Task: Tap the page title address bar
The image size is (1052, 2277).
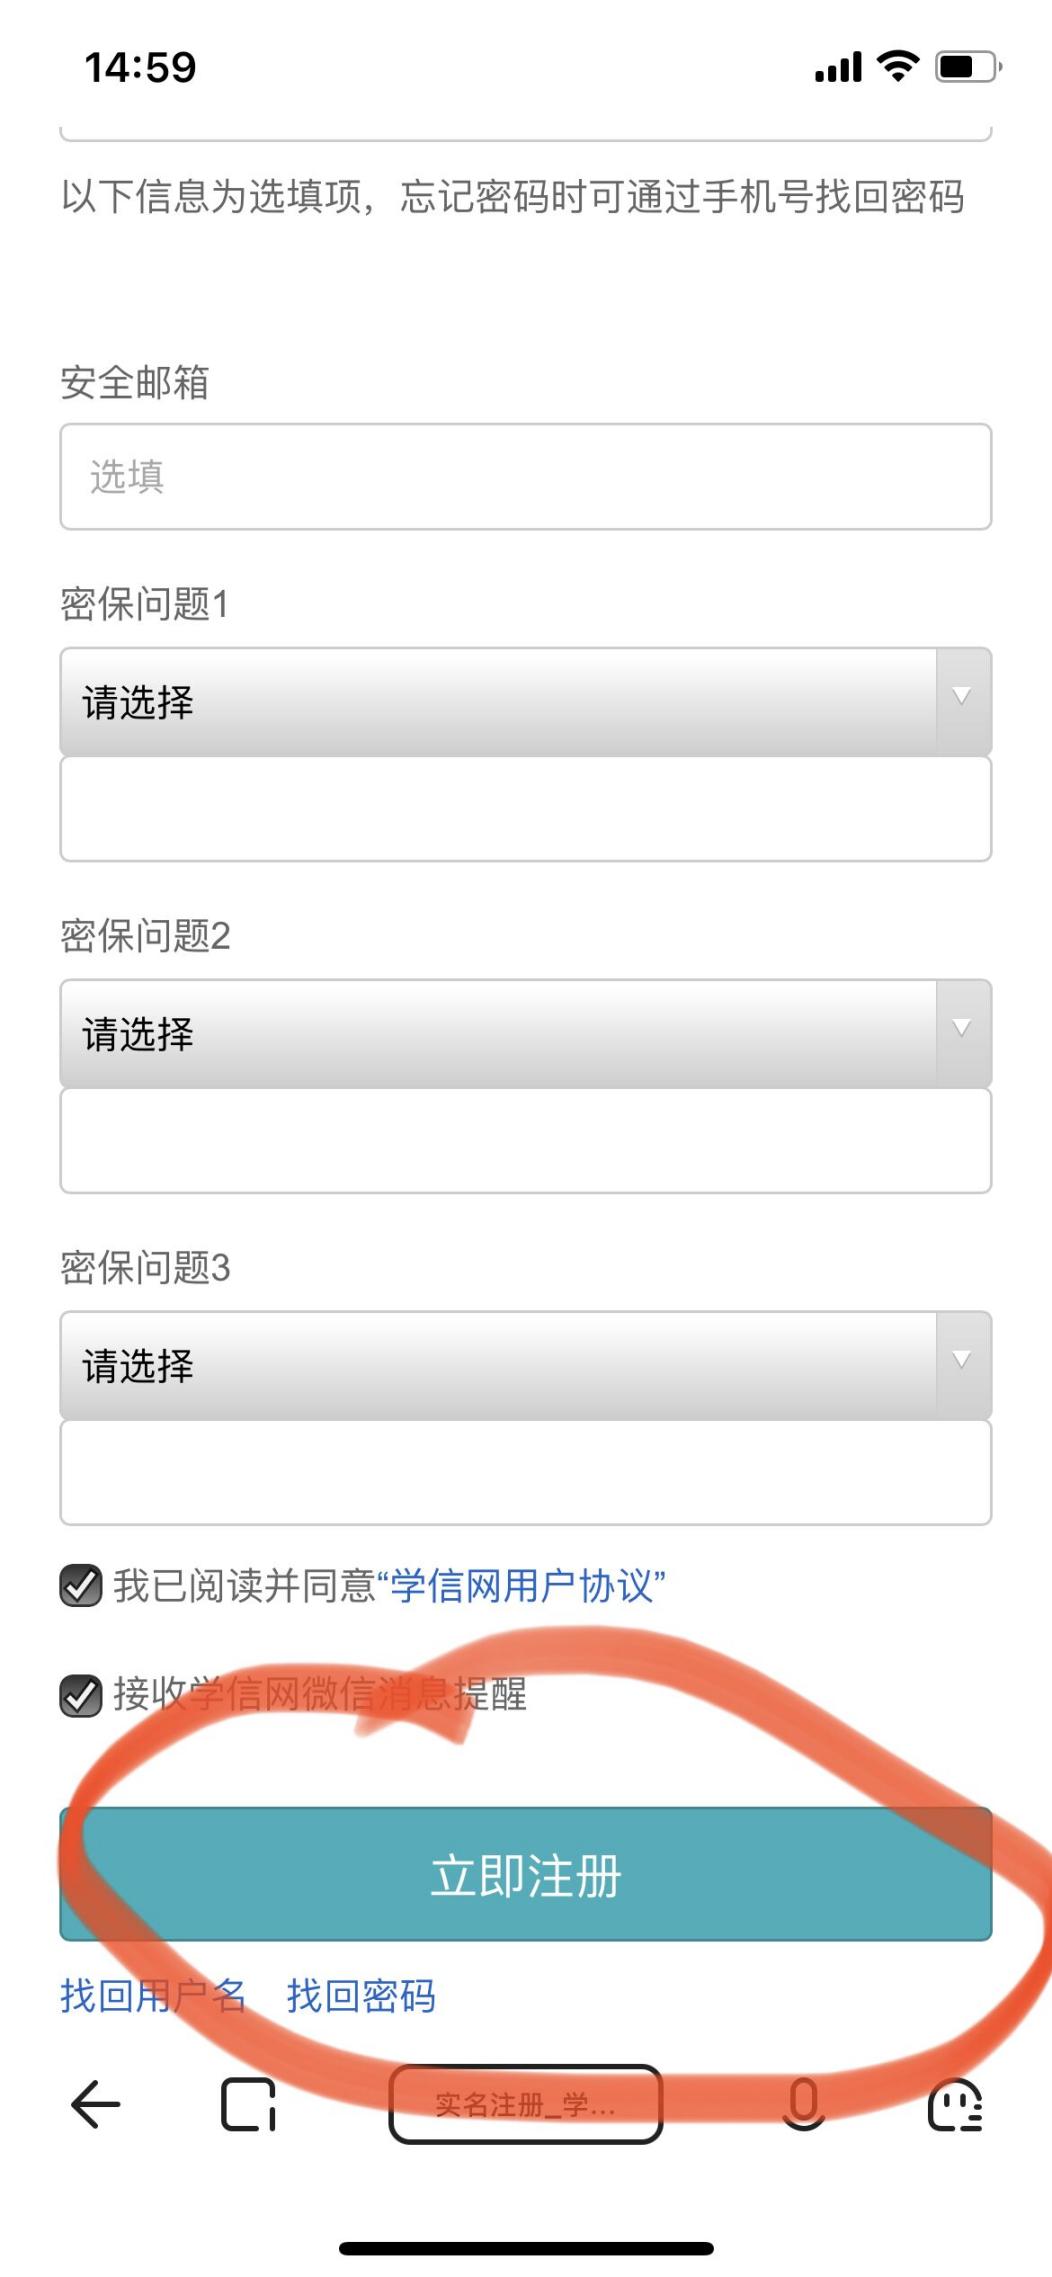Action: tap(525, 2104)
